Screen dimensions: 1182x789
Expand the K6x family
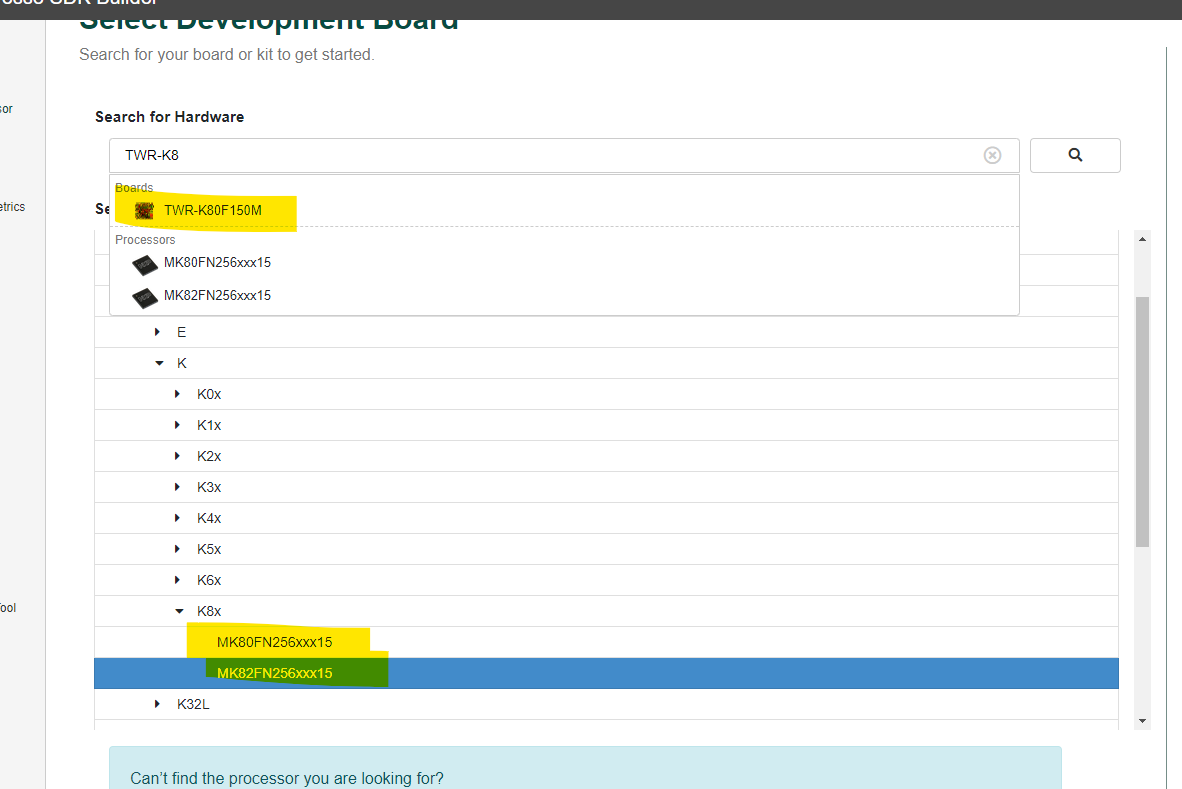click(177, 580)
